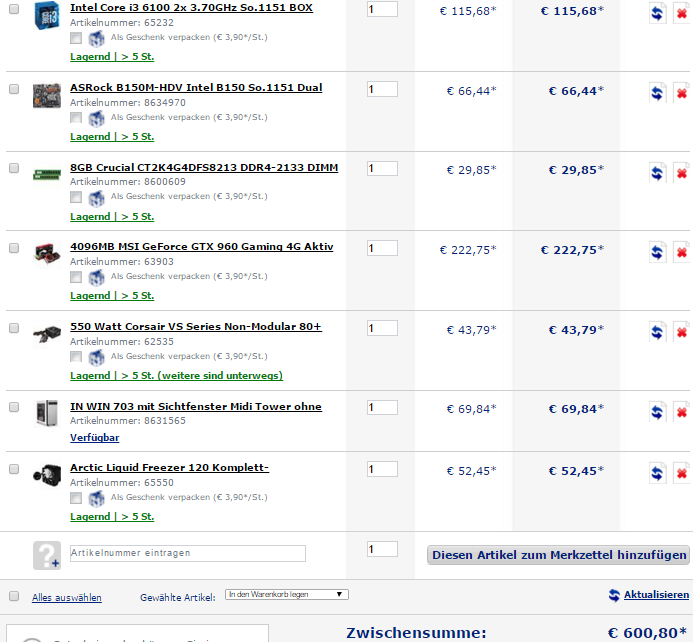Click gift wrap icon for Intel Core i3
The width and height of the screenshot is (693, 642).
pyautogui.click(x=96, y=39)
